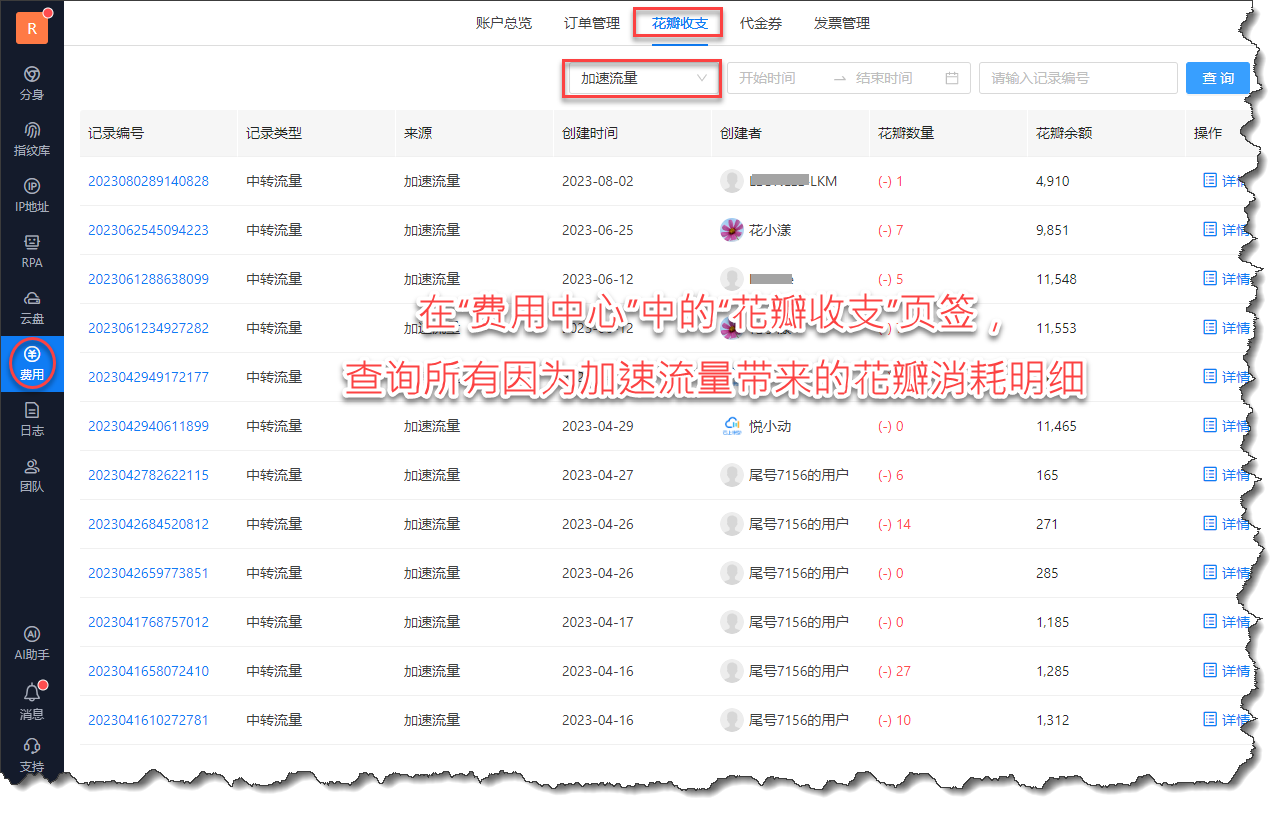Viewport: 1285px width, 814px height.
Task: Click the blue 查询 search button
Action: coord(1218,78)
